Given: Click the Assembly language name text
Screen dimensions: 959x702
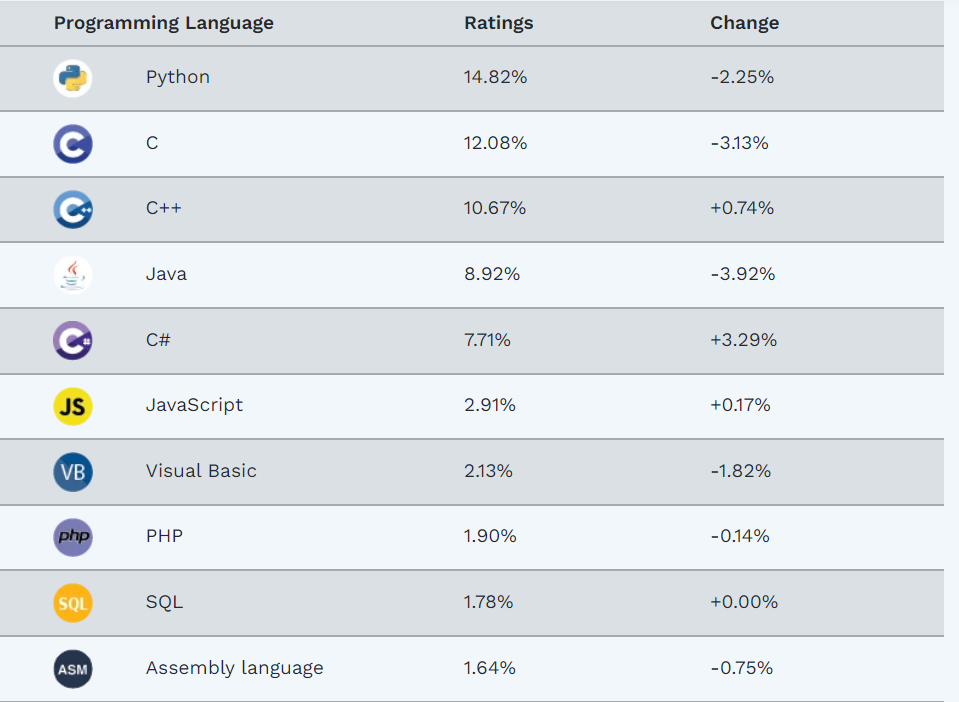Looking at the screenshot, I should 234,668.
